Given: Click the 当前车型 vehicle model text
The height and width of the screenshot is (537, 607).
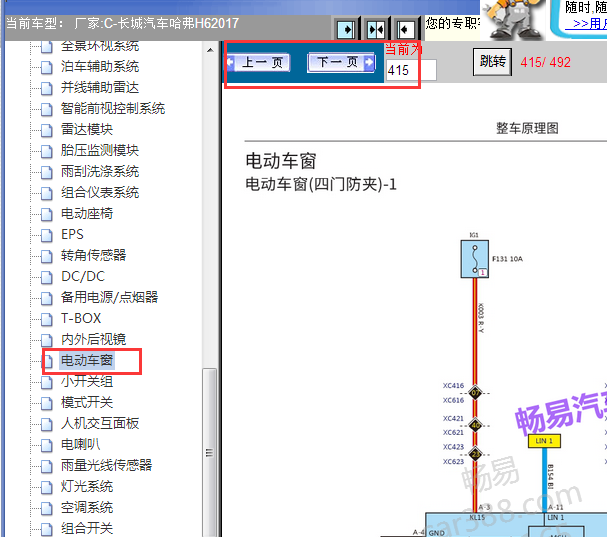Looking at the screenshot, I should pyautogui.click(x=122, y=24).
